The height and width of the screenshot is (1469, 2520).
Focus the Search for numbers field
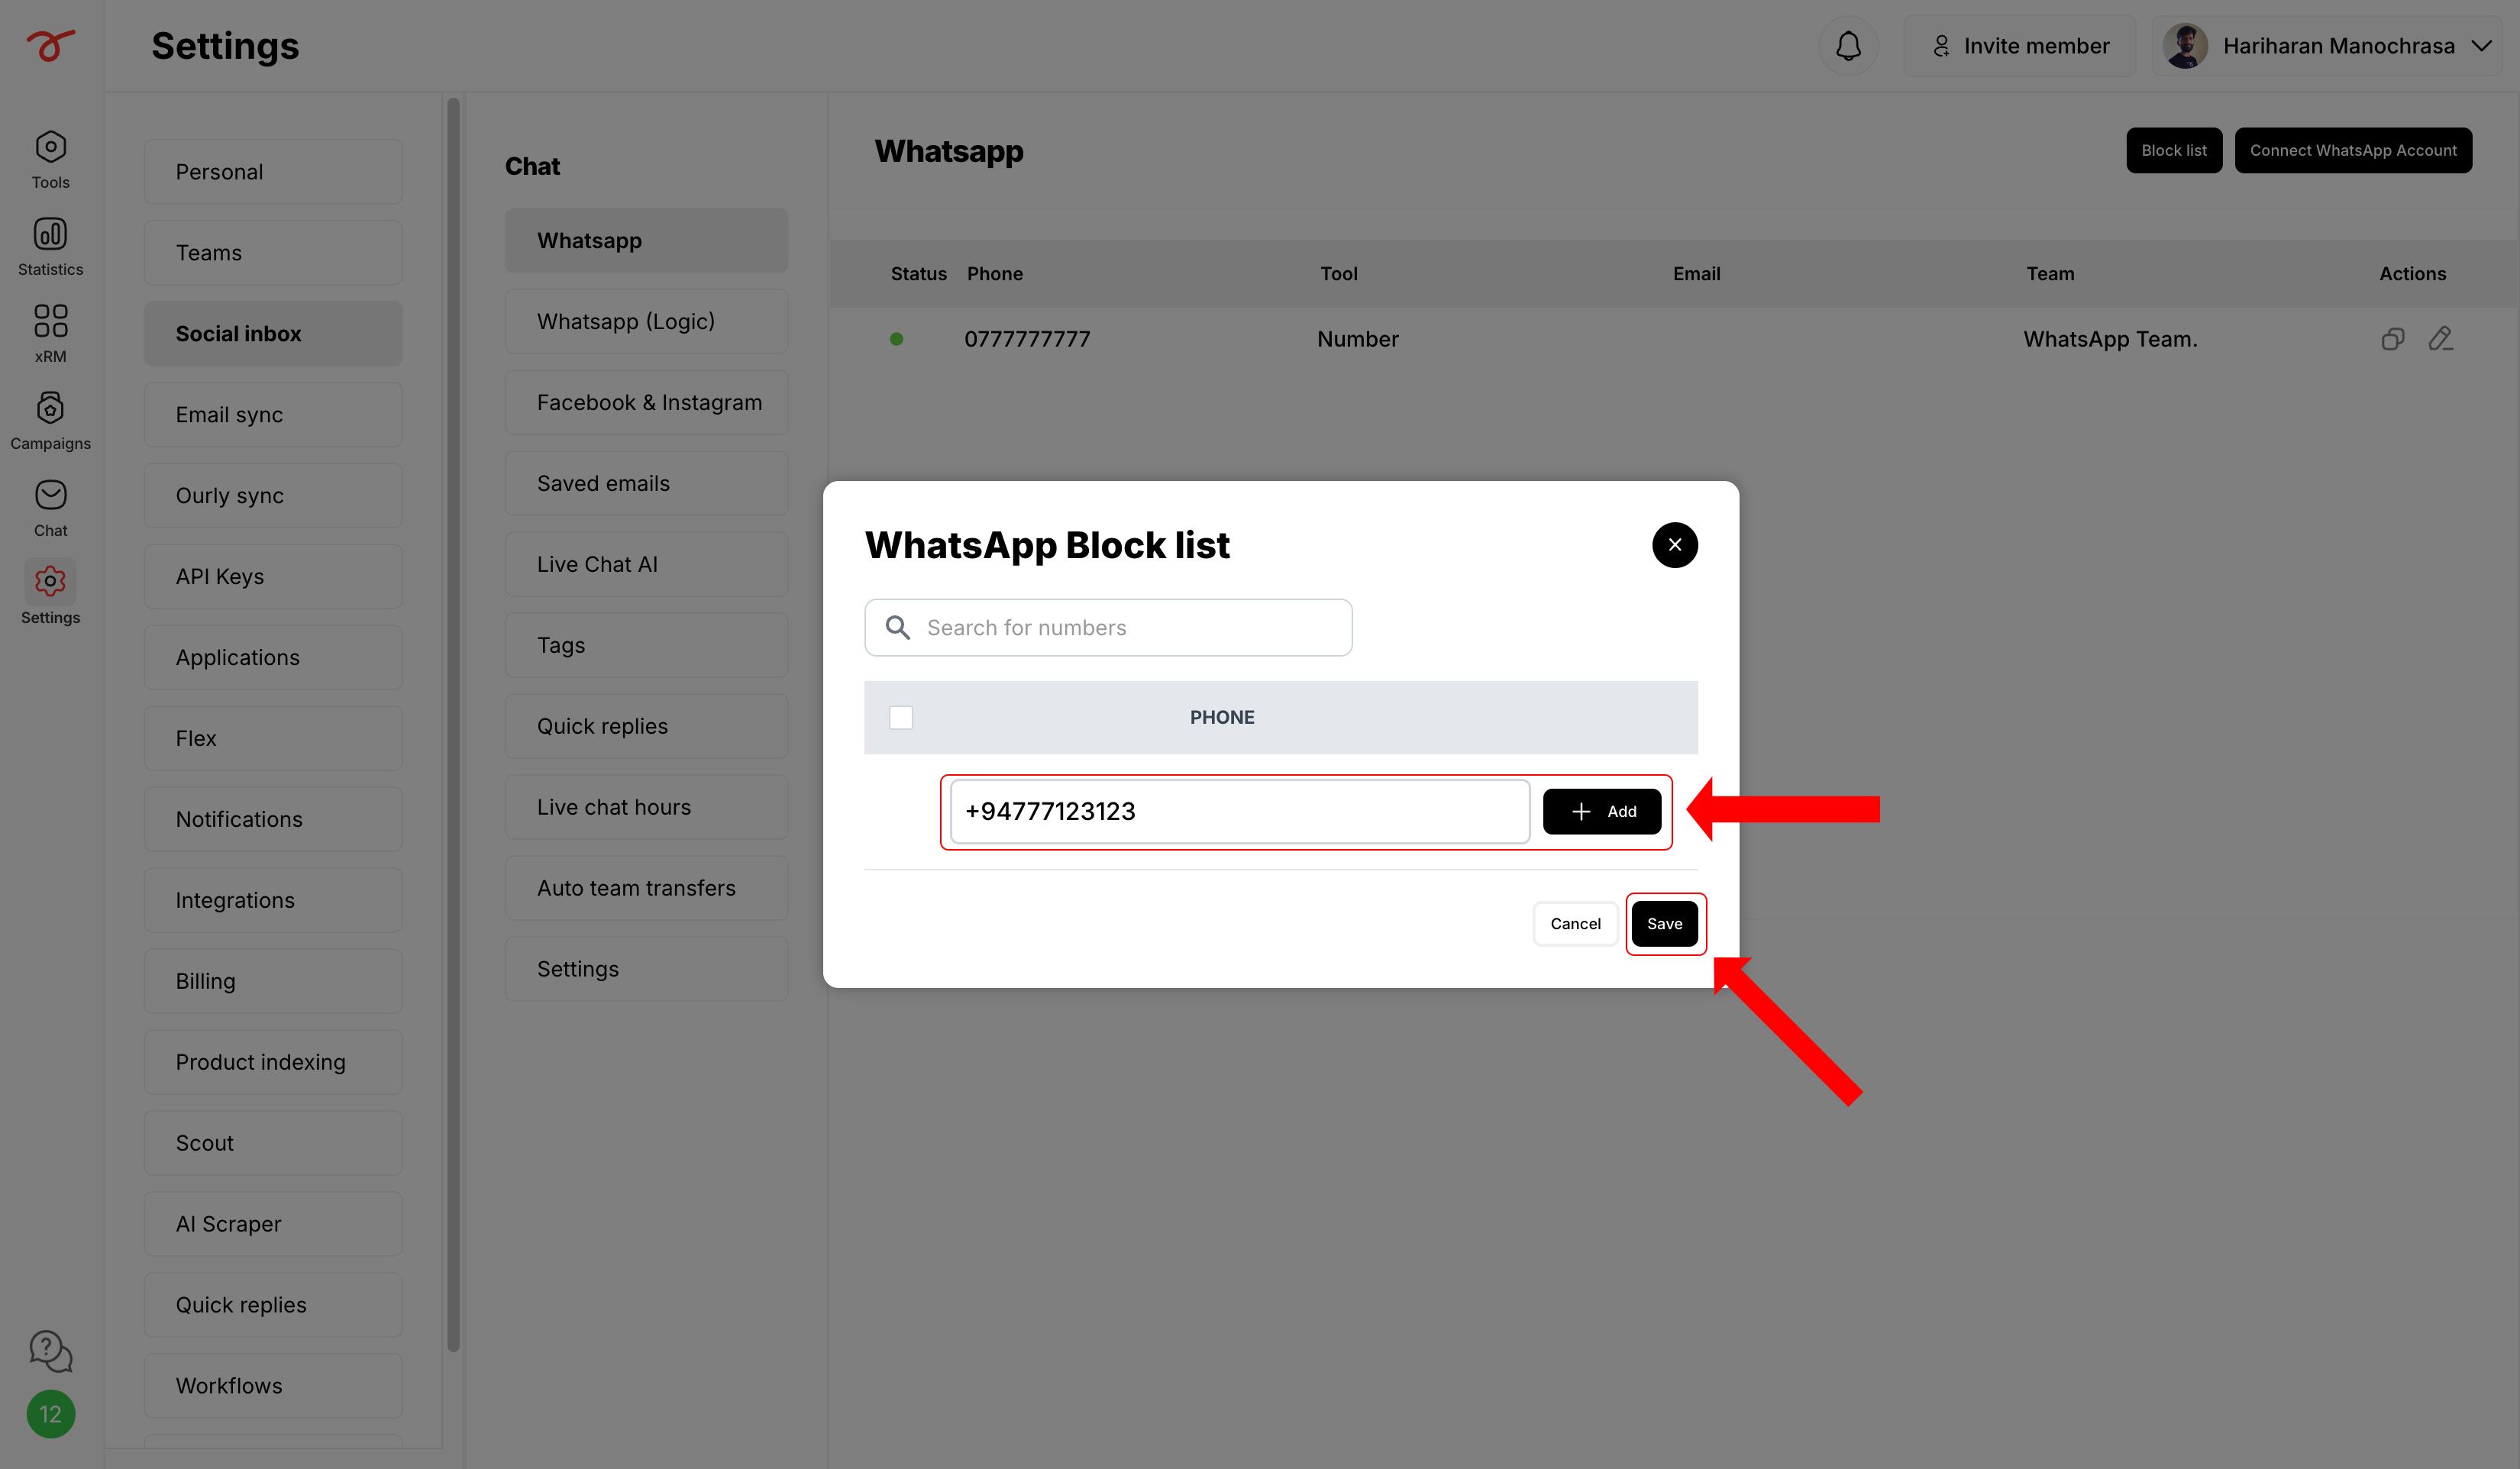1108,628
